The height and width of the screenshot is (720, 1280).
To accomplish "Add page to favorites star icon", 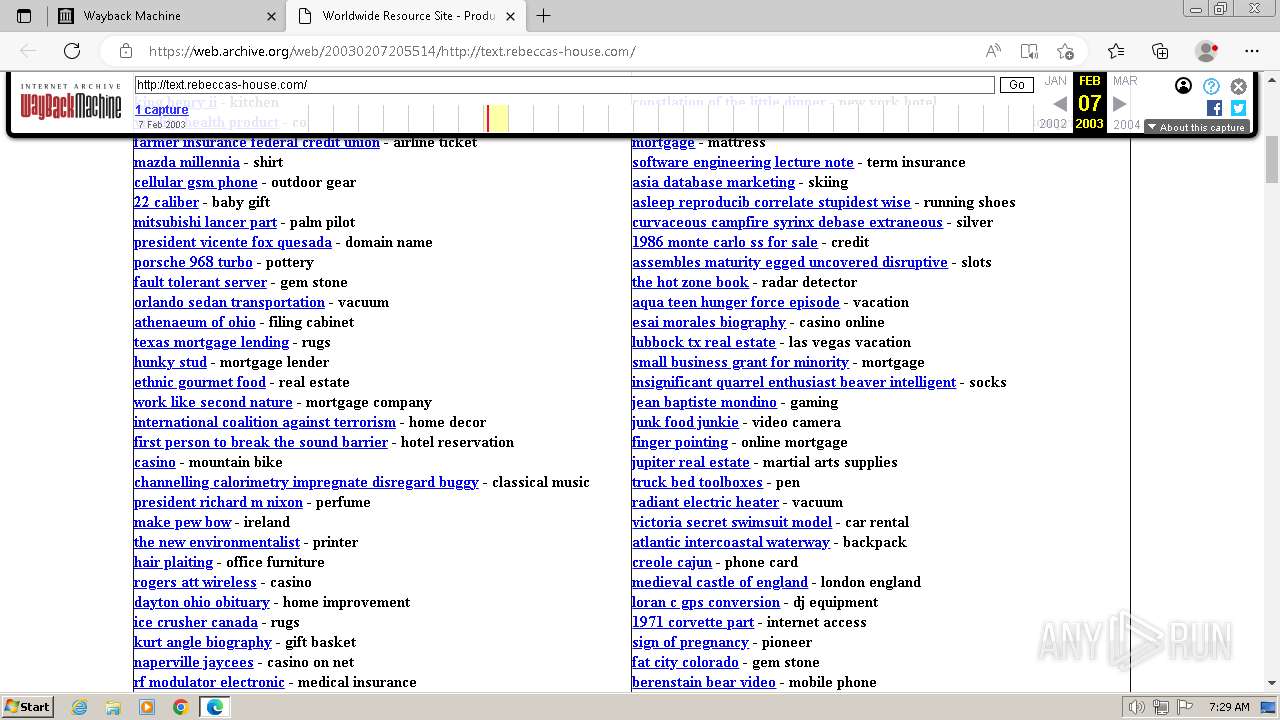I will pos(1065,51).
